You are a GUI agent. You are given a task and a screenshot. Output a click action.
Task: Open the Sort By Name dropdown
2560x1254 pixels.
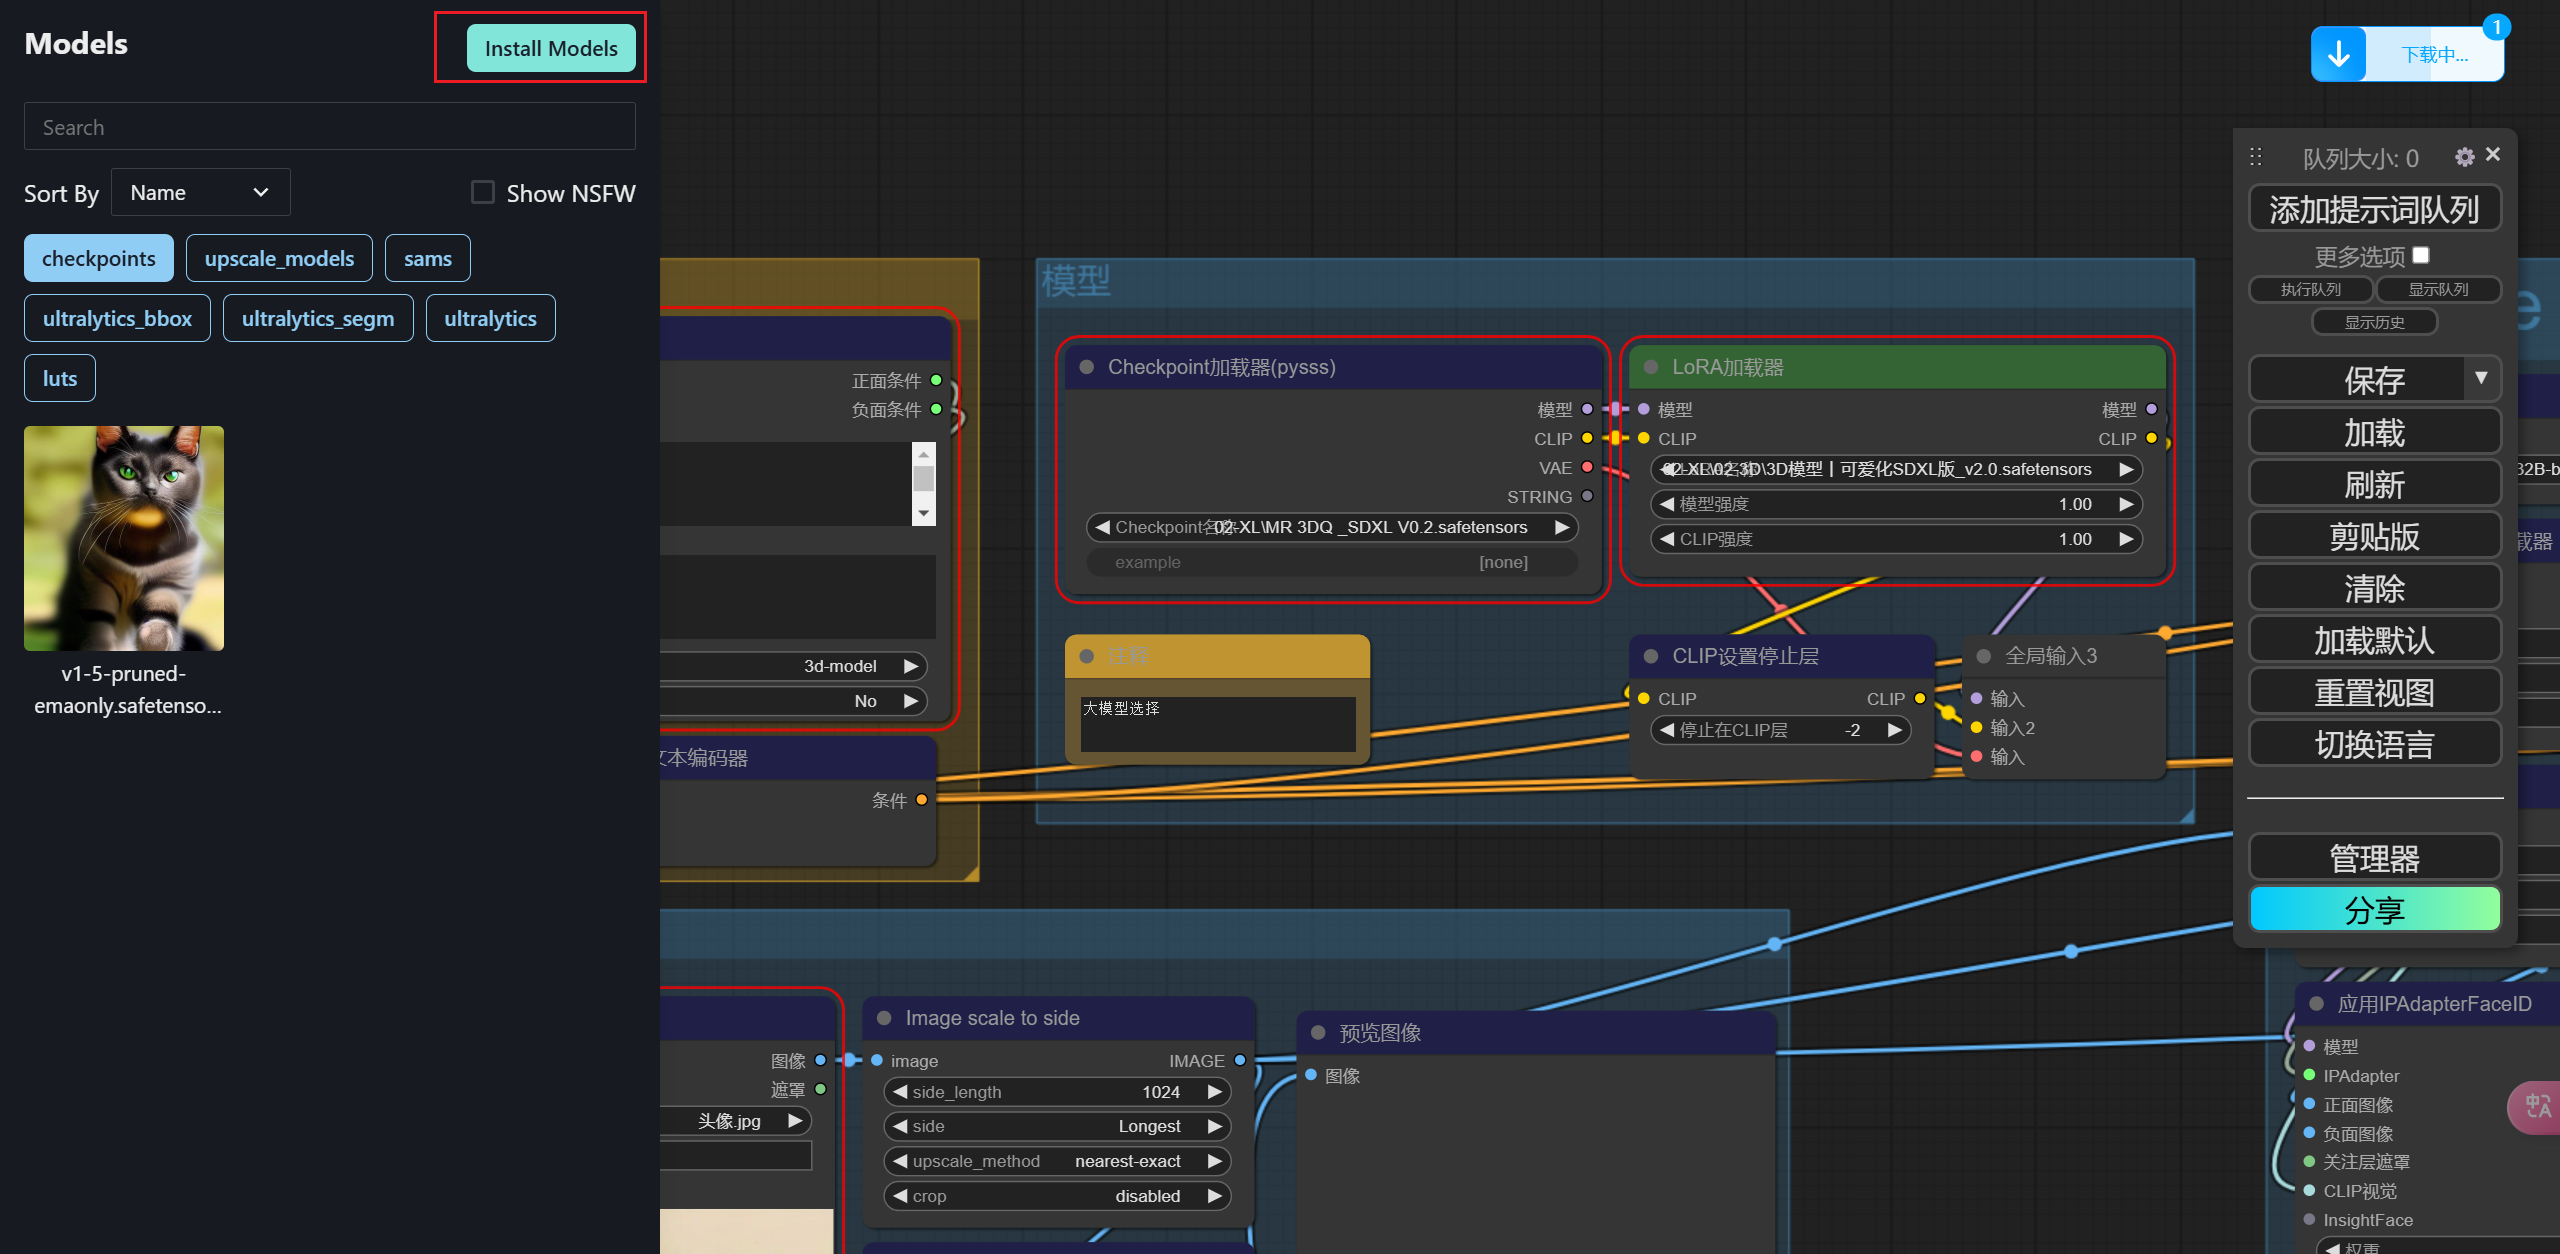click(x=200, y=192)
